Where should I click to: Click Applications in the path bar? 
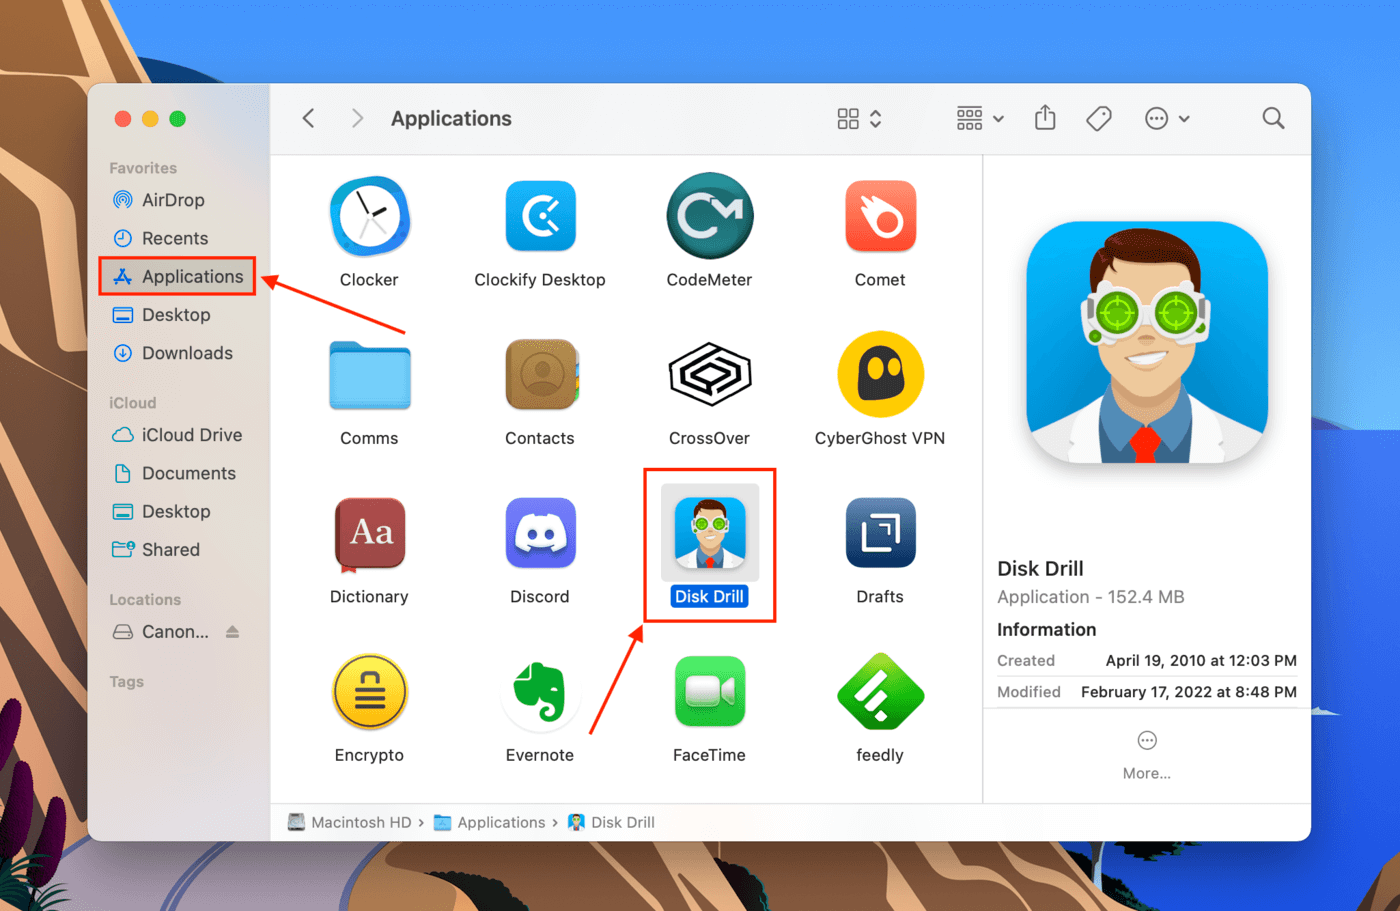point(489,822)
